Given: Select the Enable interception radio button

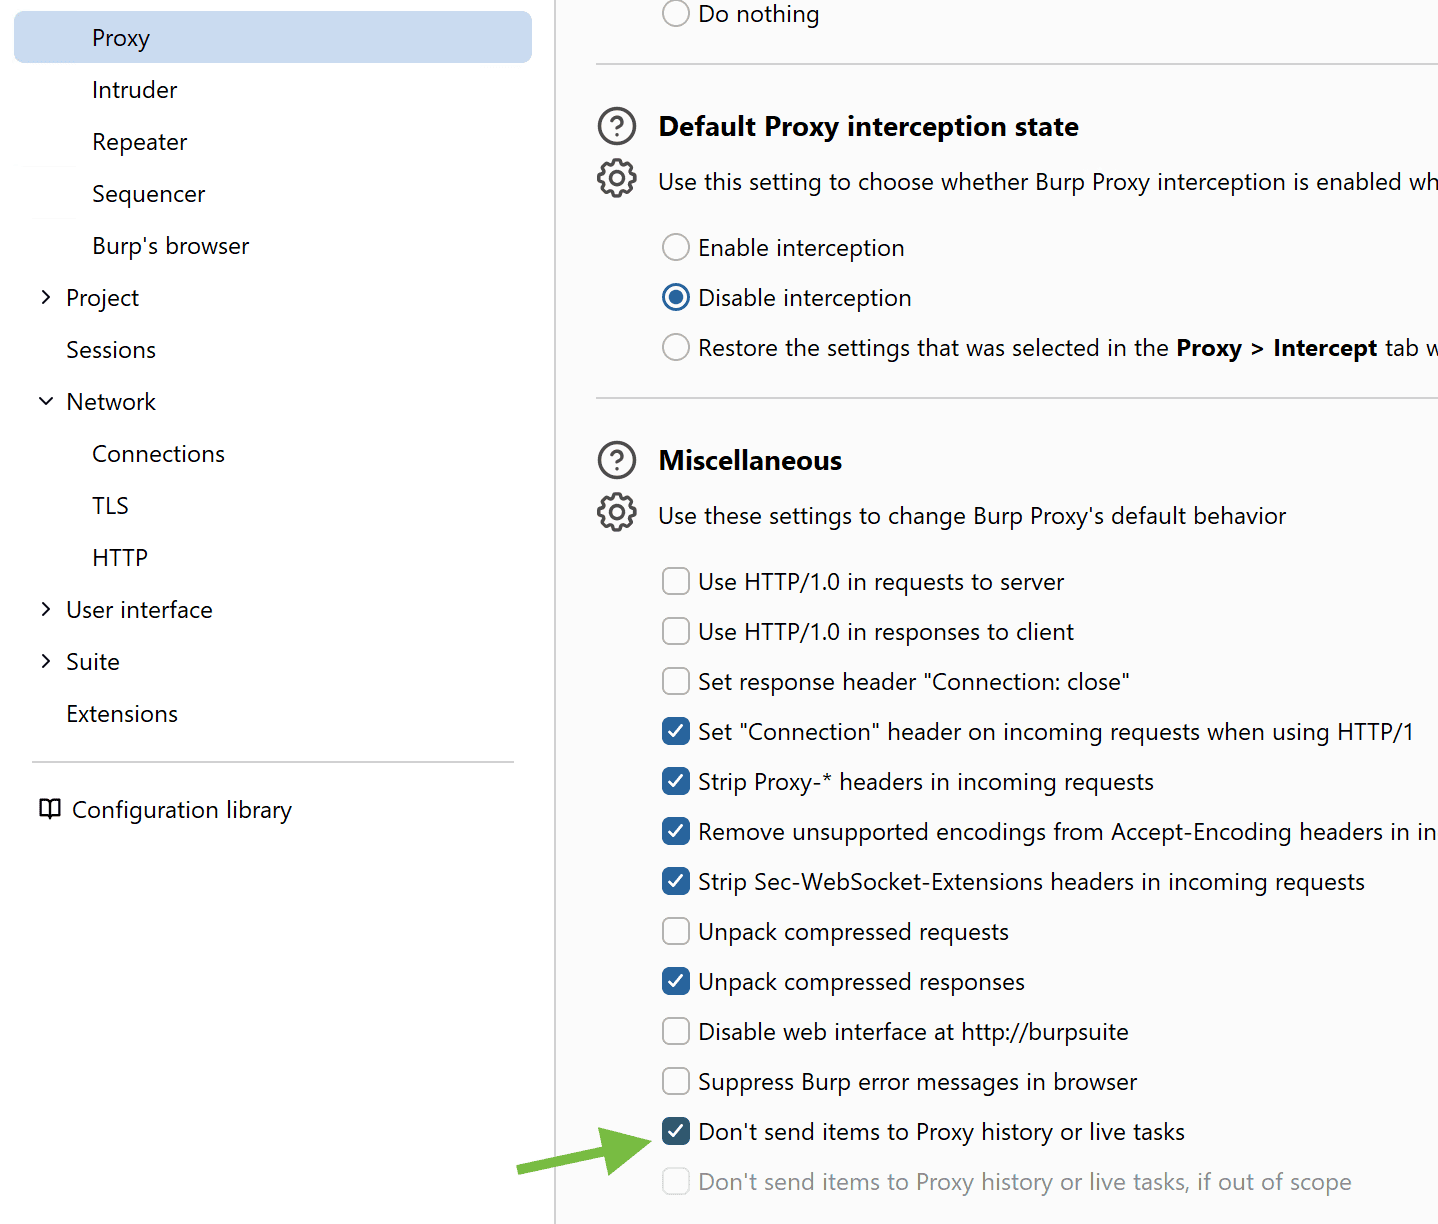Looking at the screenshot, I should [x=676, y=247].
